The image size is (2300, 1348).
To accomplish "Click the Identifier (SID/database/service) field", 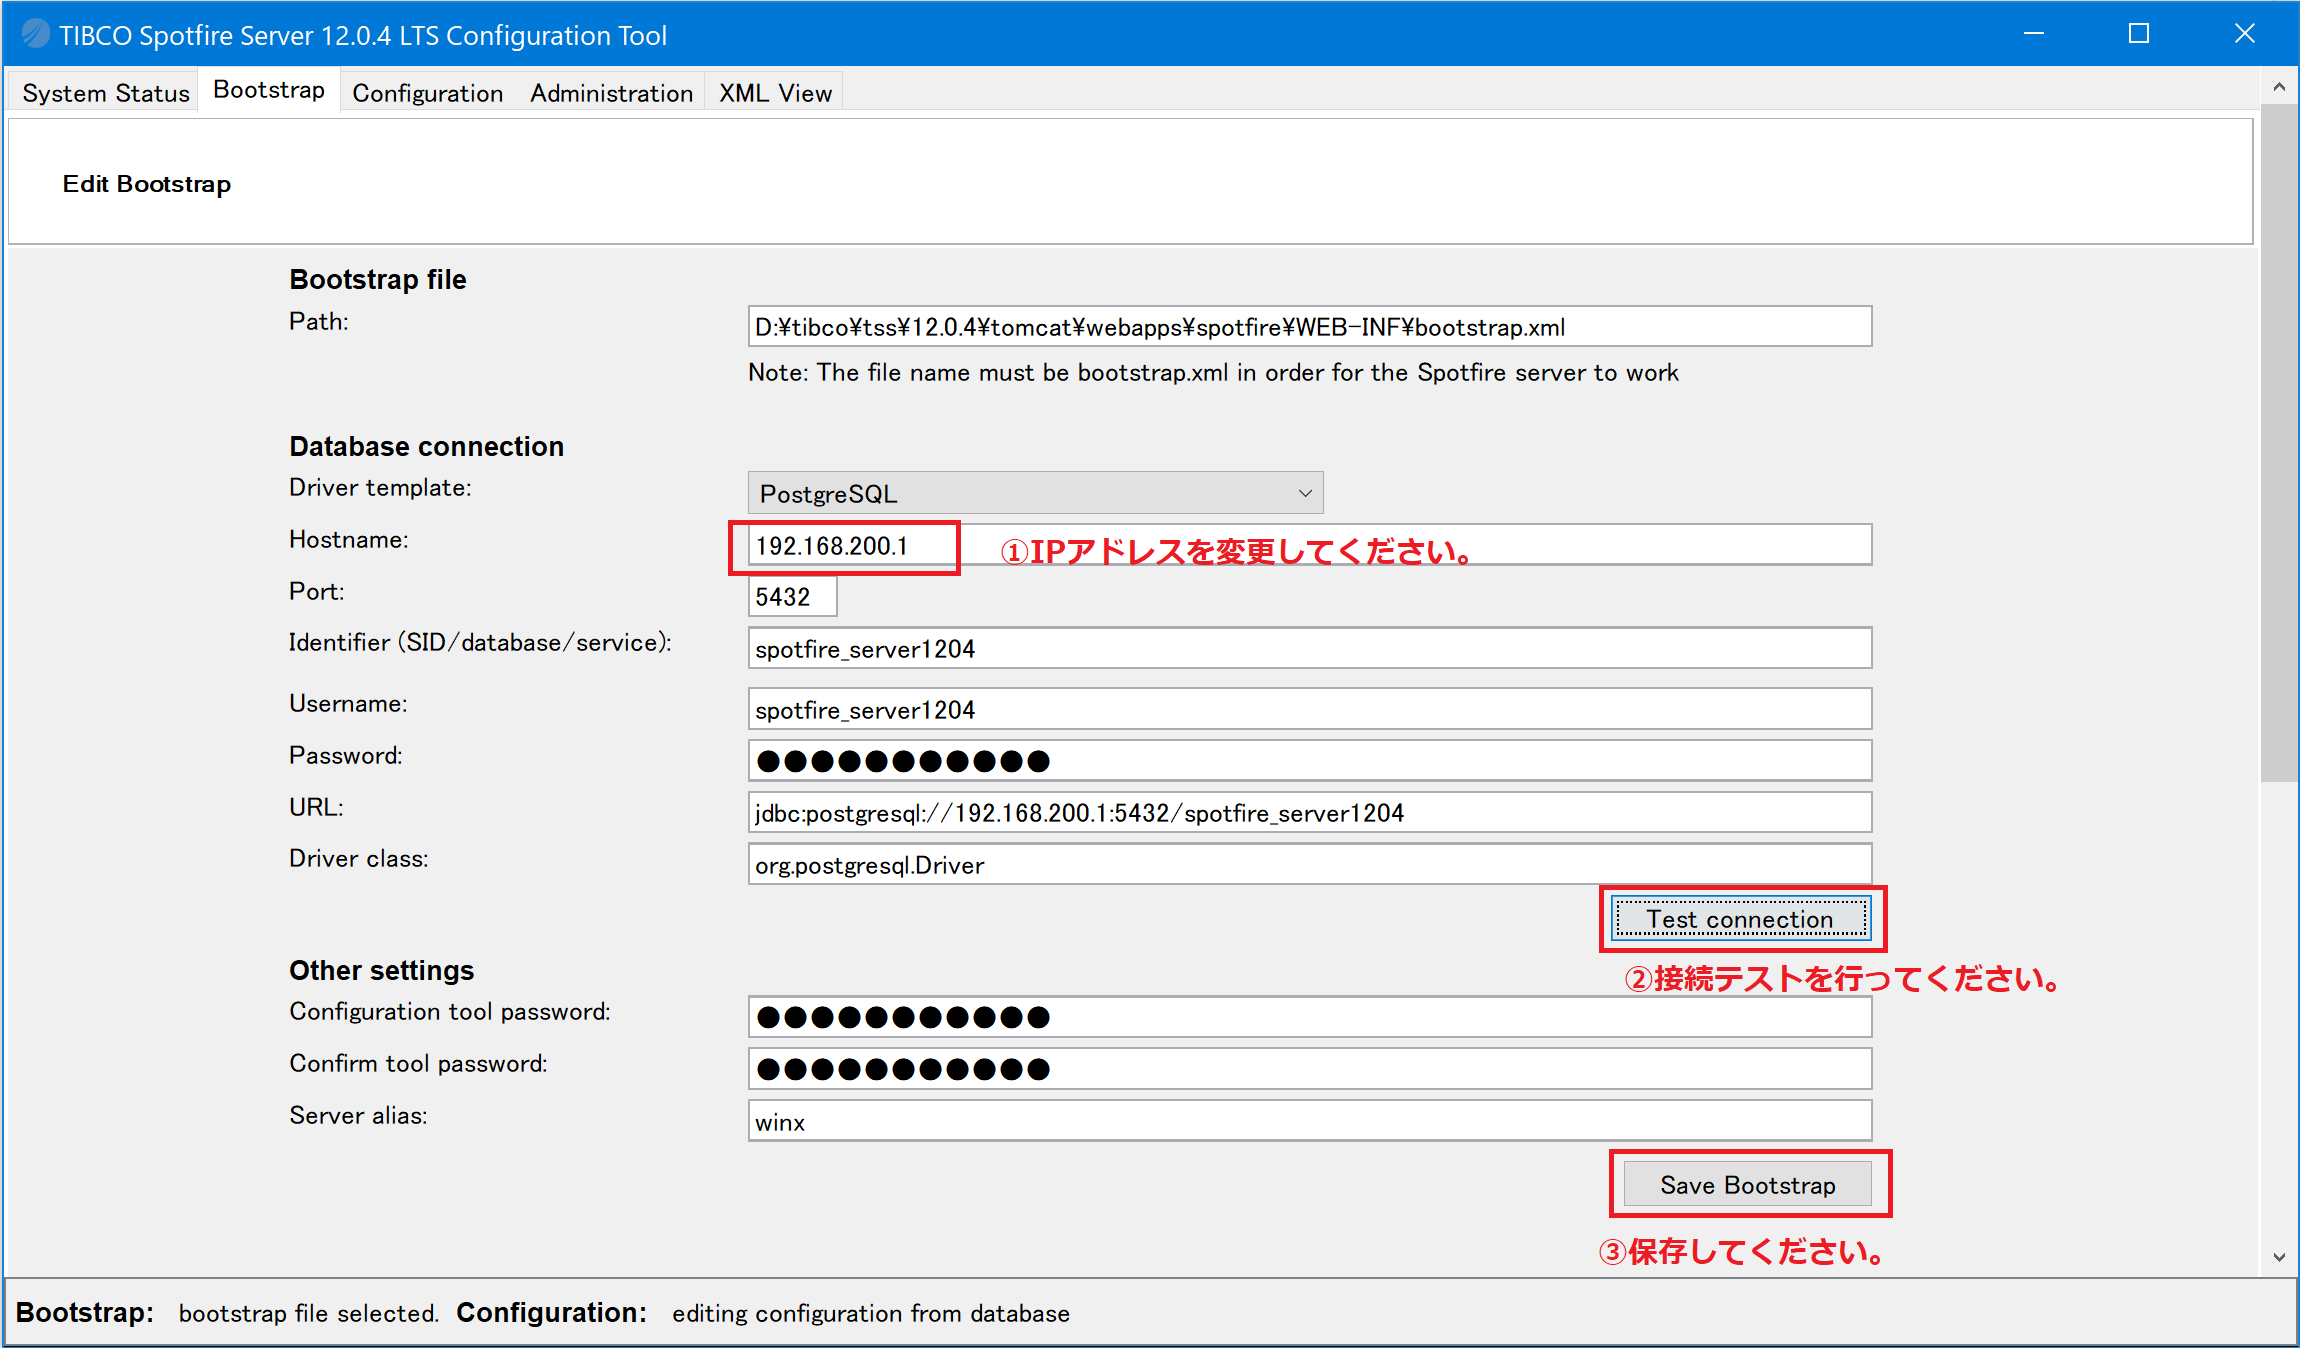I will 1310,648.
